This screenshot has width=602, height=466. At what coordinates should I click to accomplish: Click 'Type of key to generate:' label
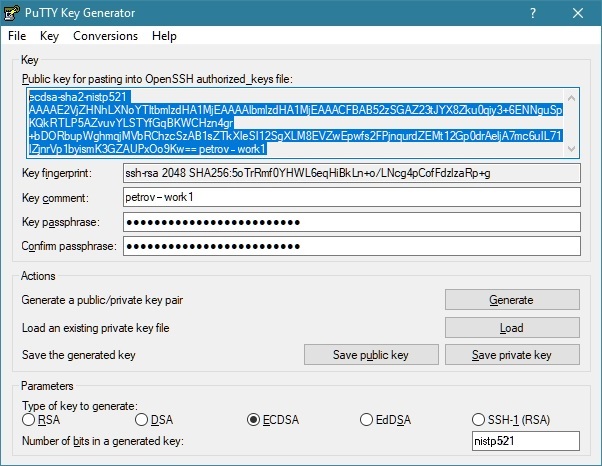click(x=80, y=405)
